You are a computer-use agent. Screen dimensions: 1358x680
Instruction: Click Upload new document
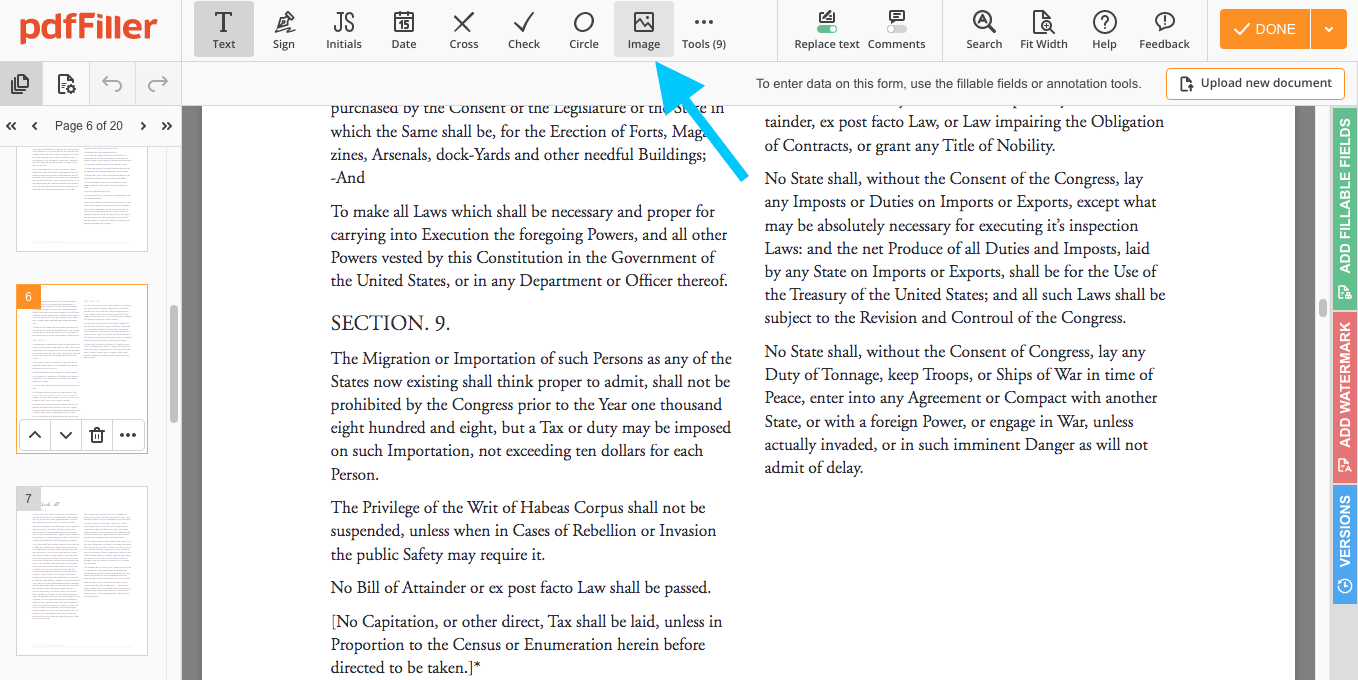pos(1255,83)
